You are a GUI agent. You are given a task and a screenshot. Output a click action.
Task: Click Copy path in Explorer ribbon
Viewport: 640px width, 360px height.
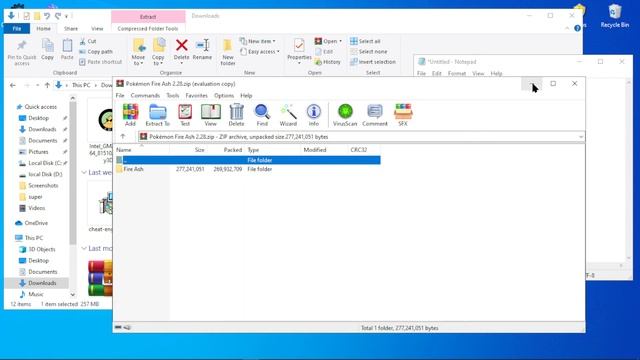point(96,51)
